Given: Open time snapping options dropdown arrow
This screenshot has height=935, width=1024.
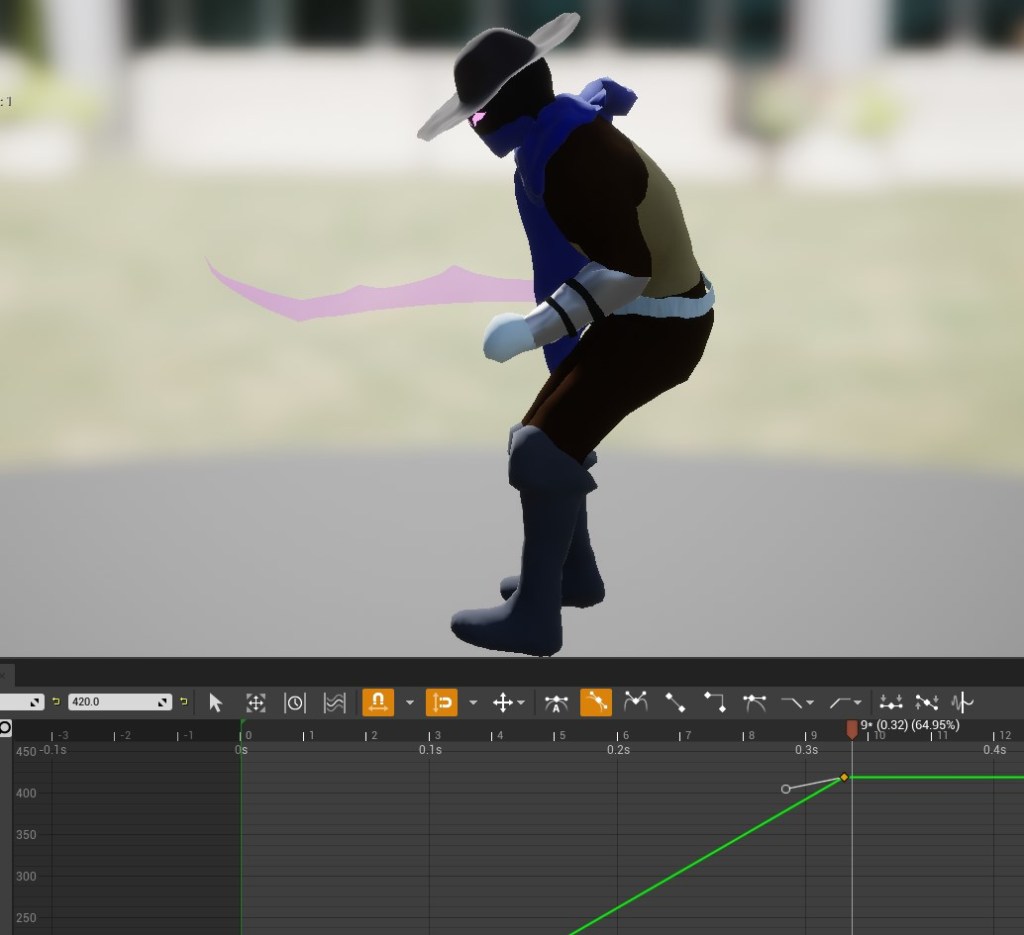Looking at the screenshot, I should pyautogui.click(x=410, y=703).
